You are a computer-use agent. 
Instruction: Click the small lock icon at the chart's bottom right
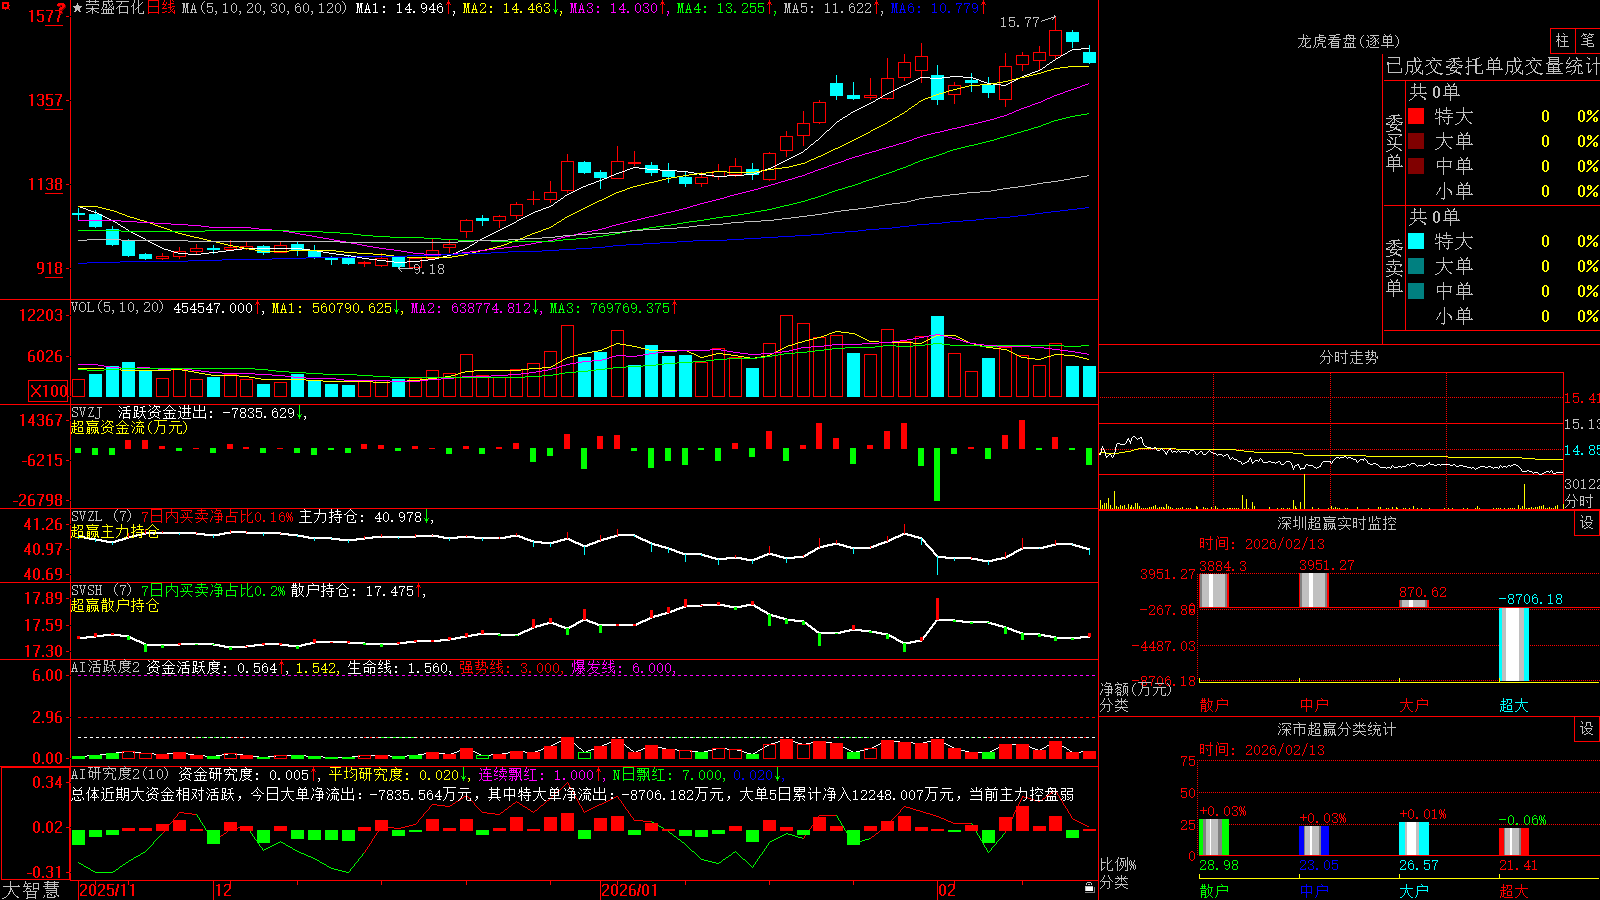(1089, 888)
